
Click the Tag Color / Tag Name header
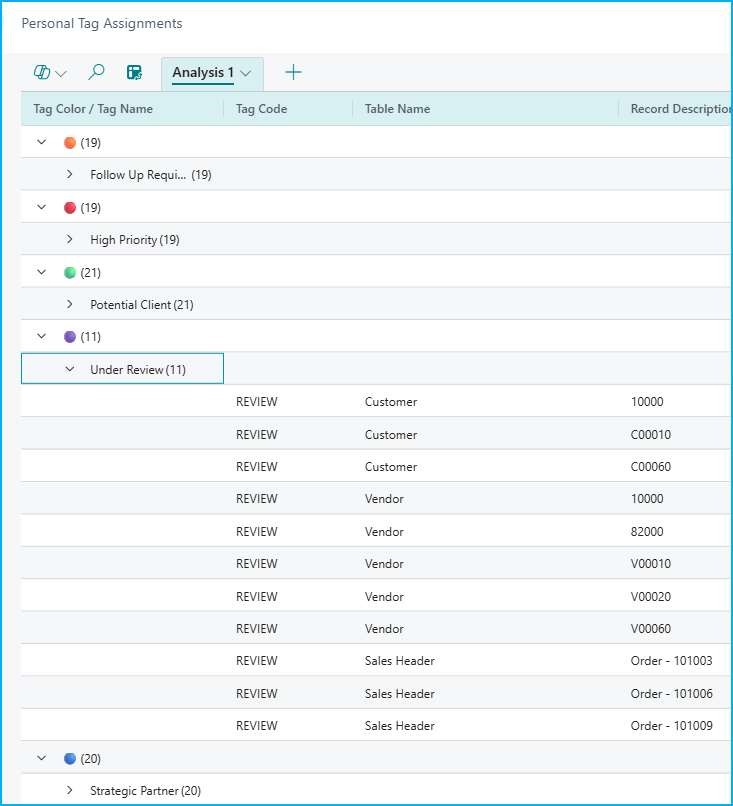(x=93, y=109)
